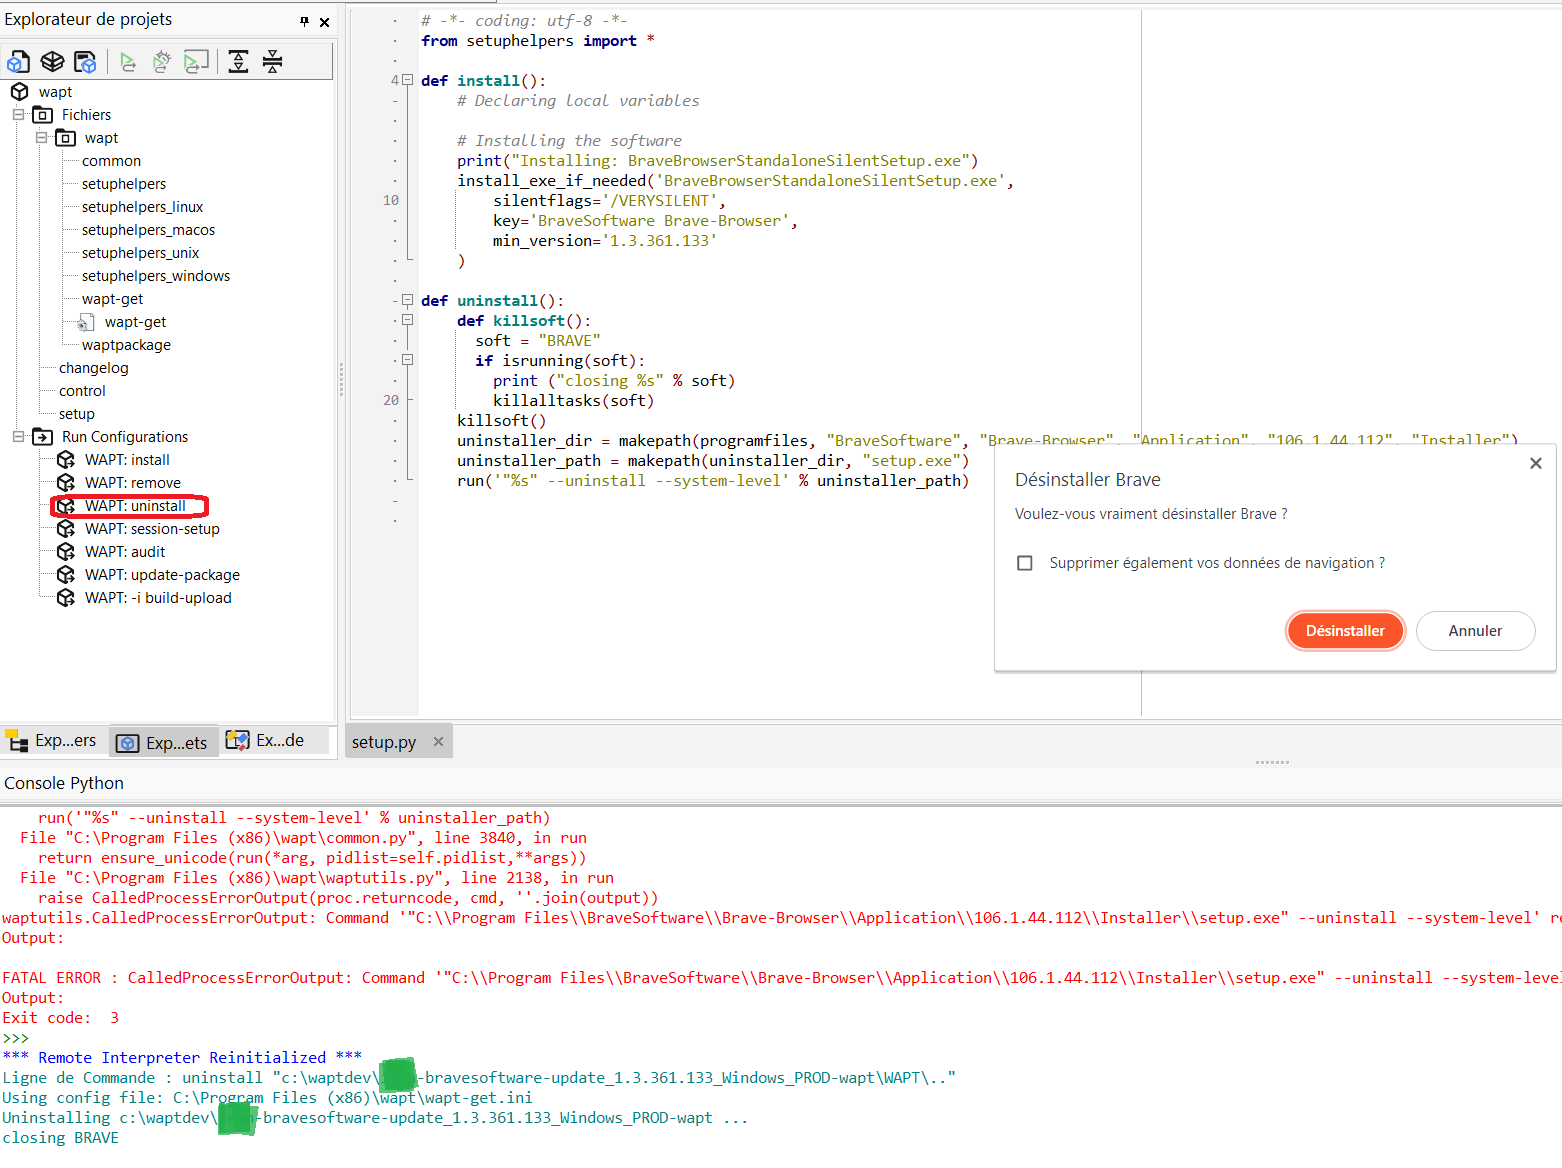Viewport: 1562px width, 1168px height.
Task: Select the setup.py editor tab
Action: (x=384, y=742)
